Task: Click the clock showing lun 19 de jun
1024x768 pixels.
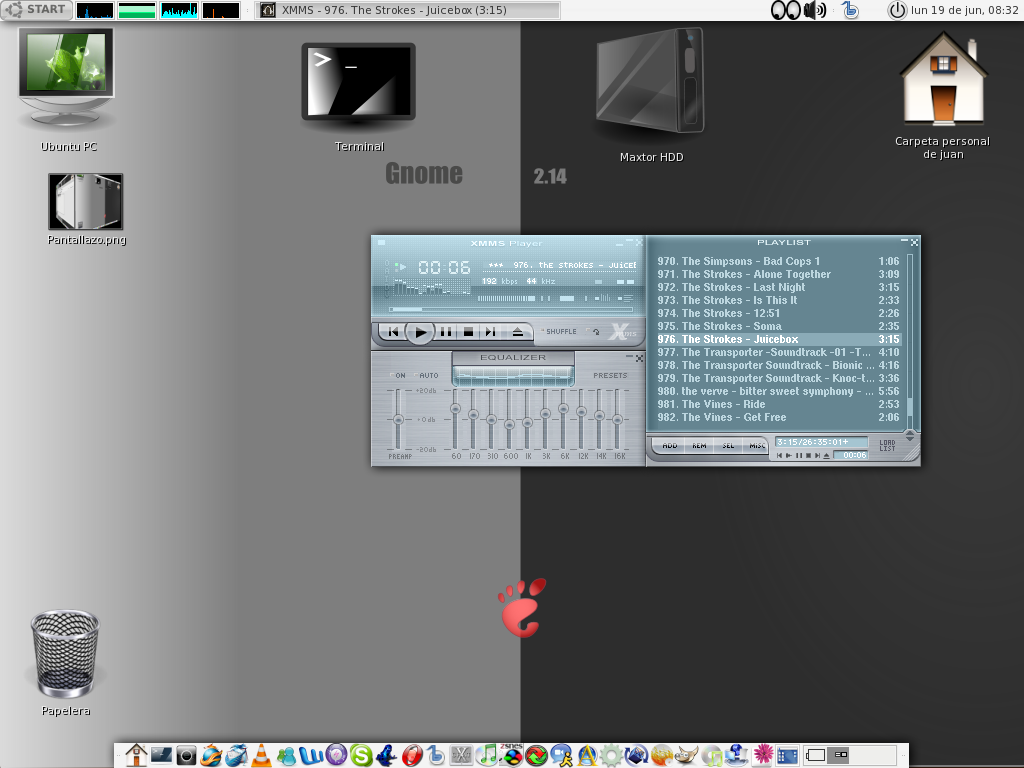Action: click(x=965, y=10)
